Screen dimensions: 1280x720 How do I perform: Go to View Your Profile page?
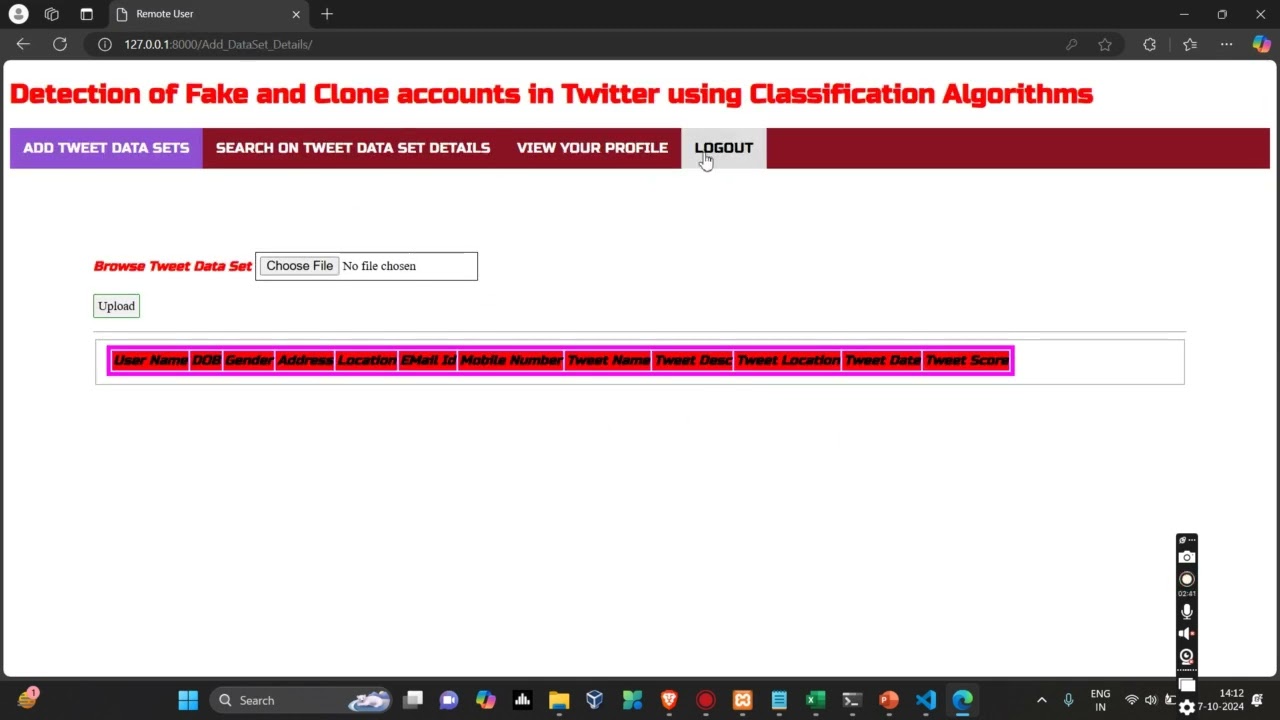pos(592,148)
